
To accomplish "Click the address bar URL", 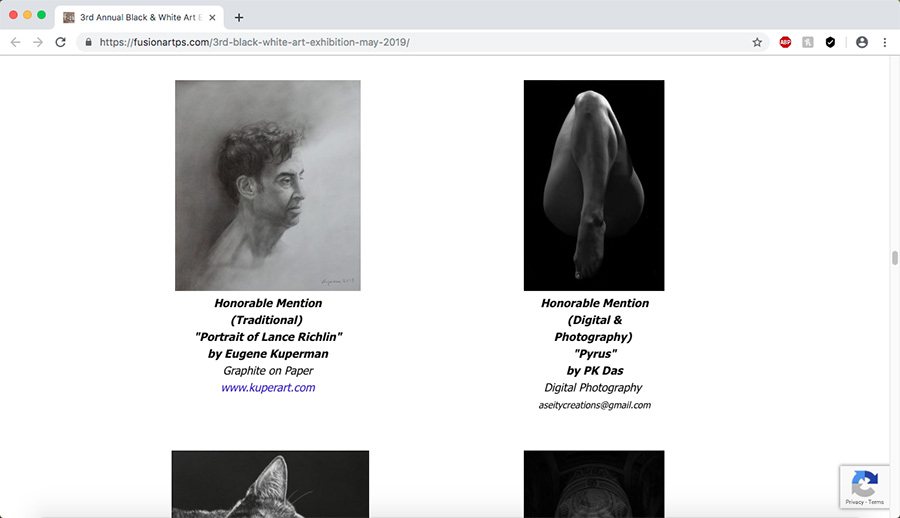I will pyautogui.click(x=254, y=42).
